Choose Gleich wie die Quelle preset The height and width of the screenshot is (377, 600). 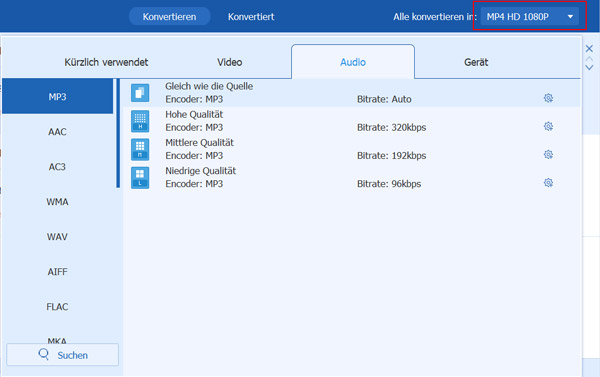352,93
